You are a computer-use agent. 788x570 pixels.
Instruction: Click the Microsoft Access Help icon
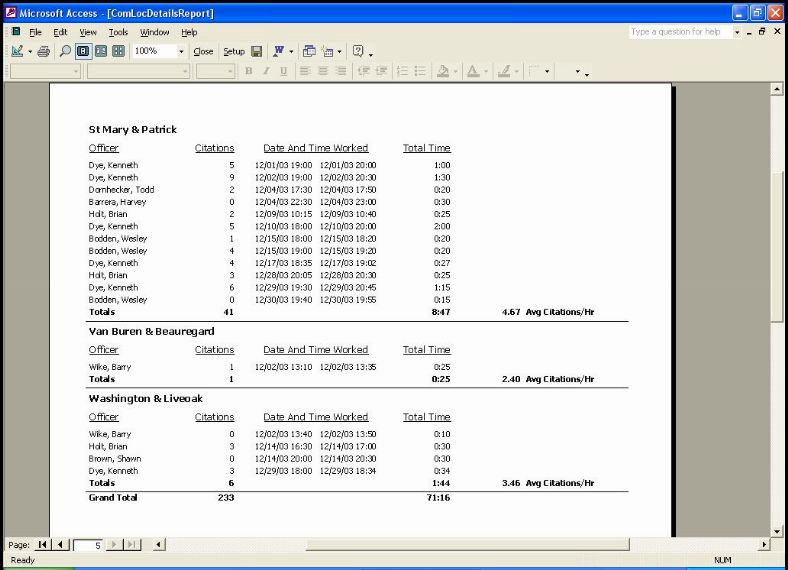pos(358,51)
